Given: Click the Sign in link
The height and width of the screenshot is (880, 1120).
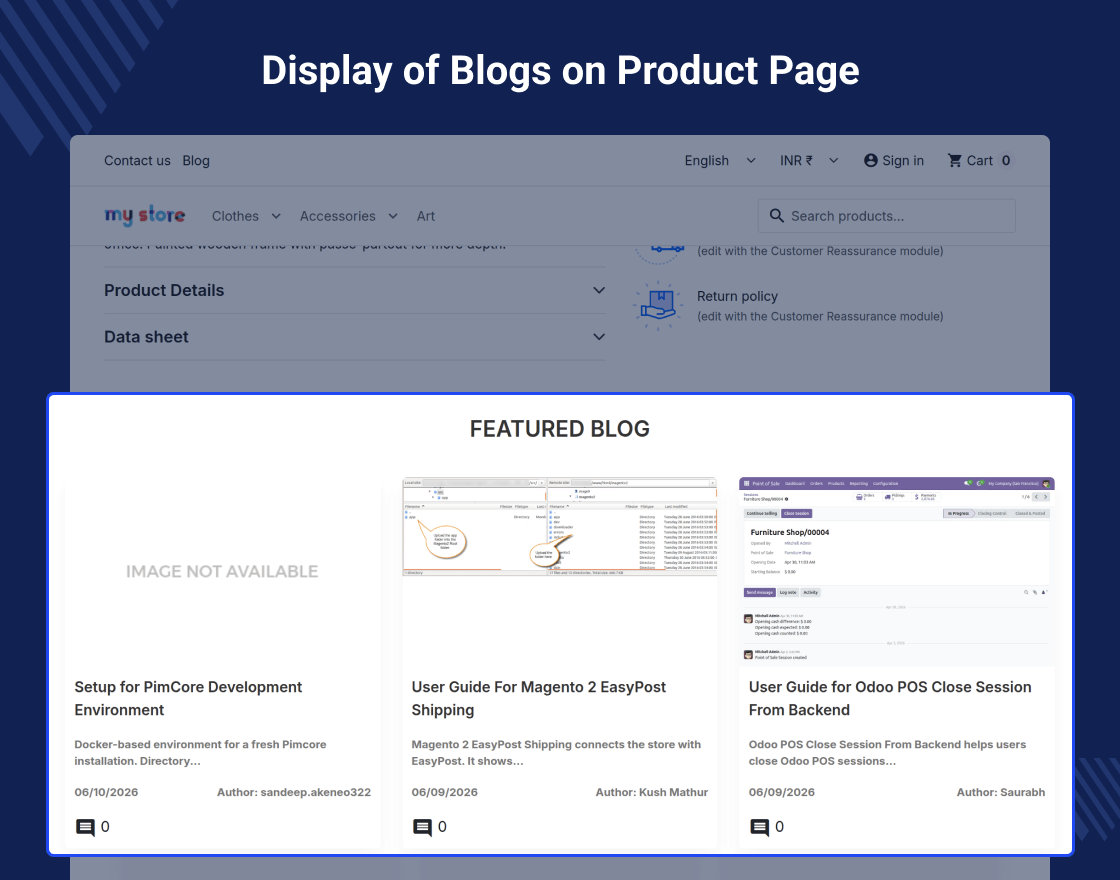Looking at the screenshot, I should coord(903,161).
